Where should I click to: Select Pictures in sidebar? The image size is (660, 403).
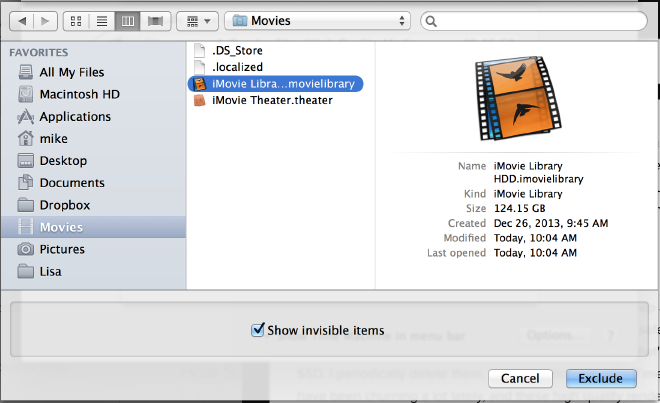click(93, 249)
